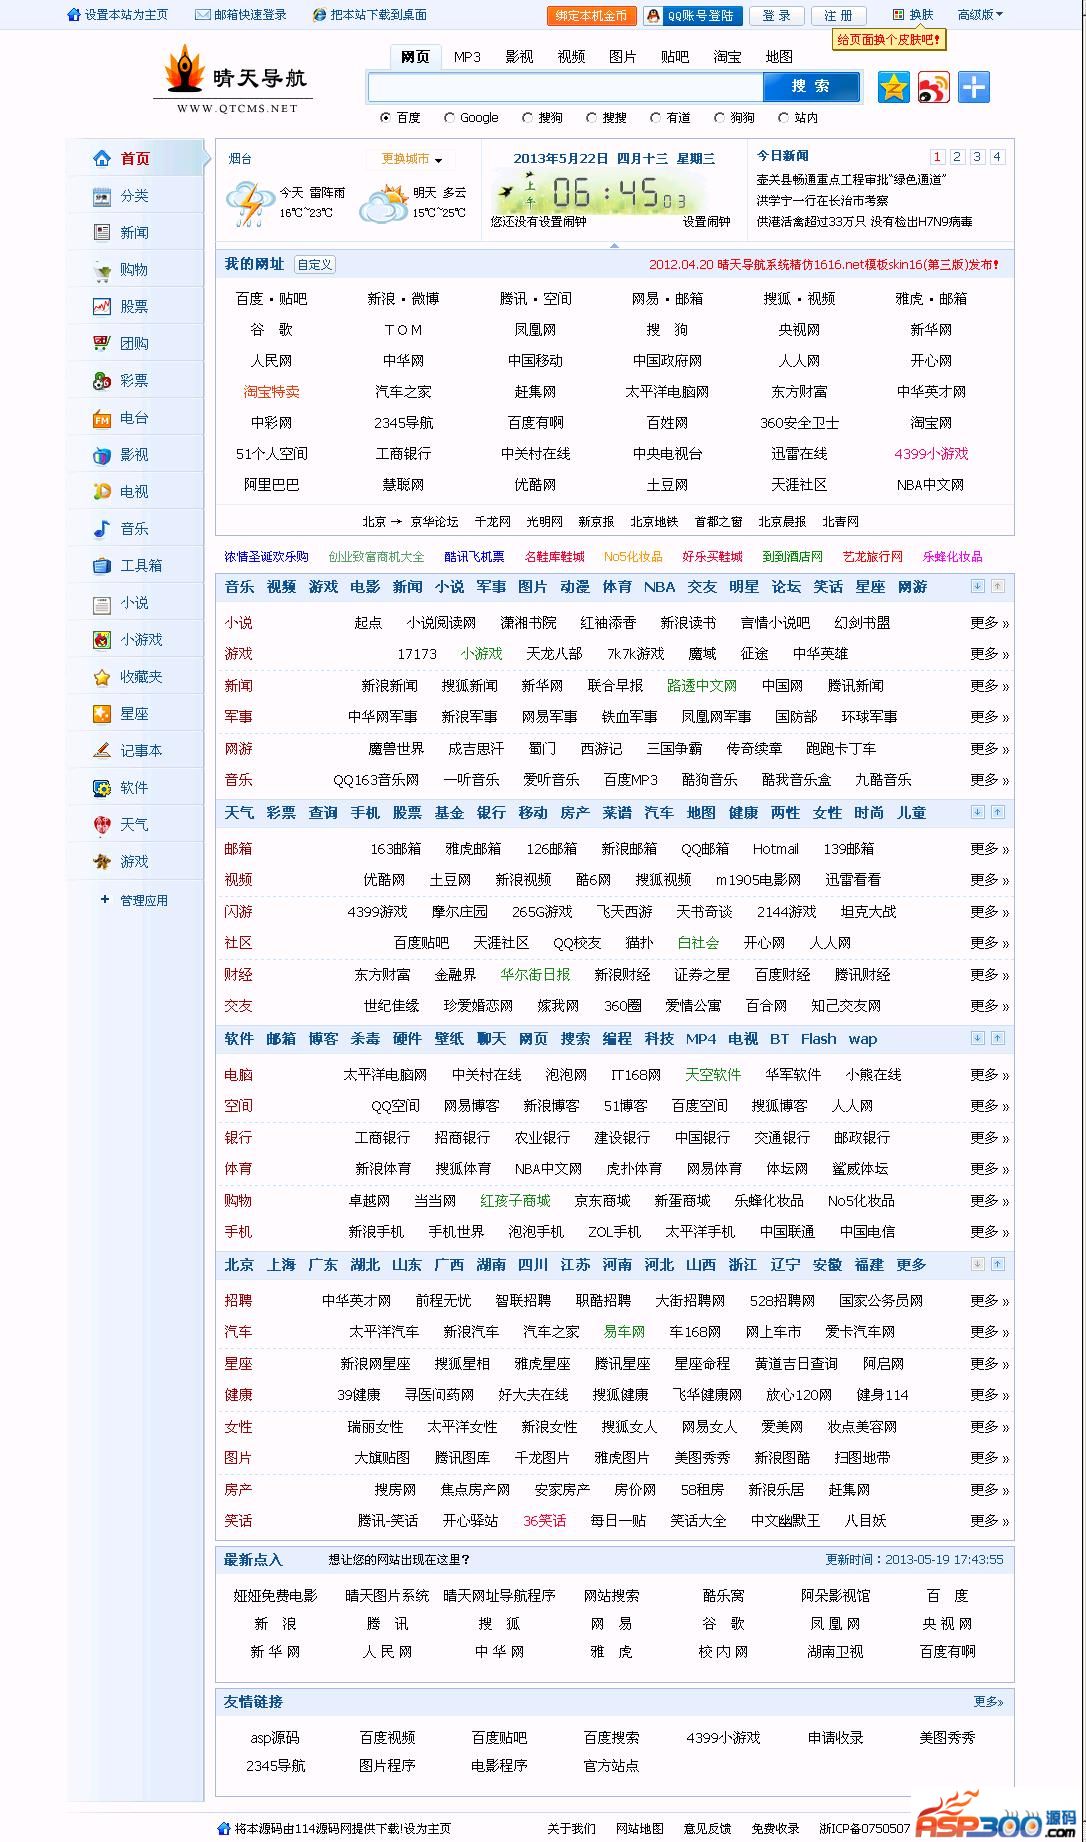Open sidebar 收藏夹 favorites star icon
Image resolution: width=1086 pixels, height=1842 pixels.
[x=101, y=677]
